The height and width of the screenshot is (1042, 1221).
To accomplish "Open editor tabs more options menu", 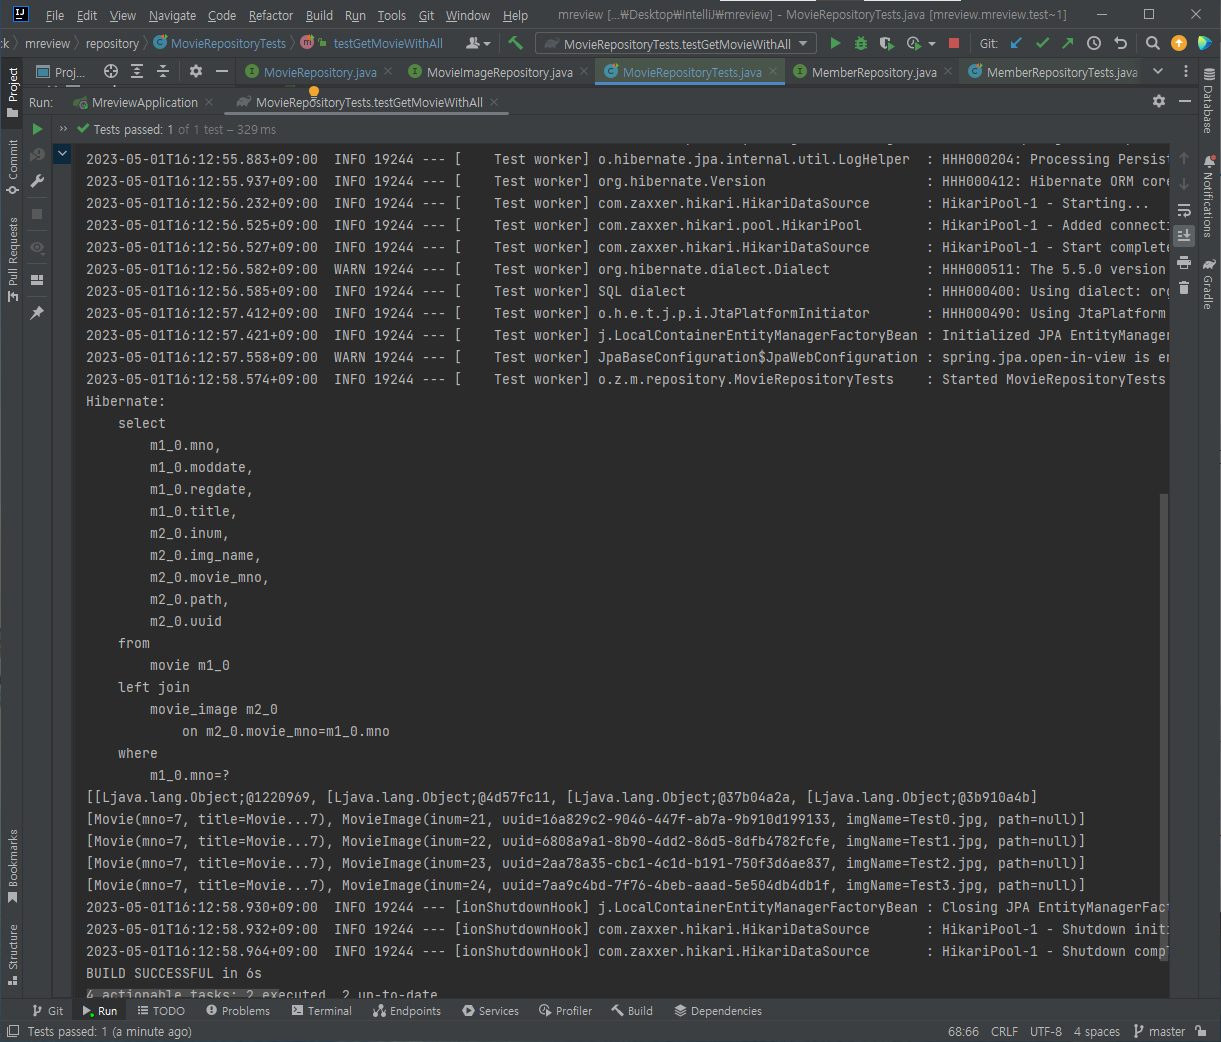I will [1186, 71].
